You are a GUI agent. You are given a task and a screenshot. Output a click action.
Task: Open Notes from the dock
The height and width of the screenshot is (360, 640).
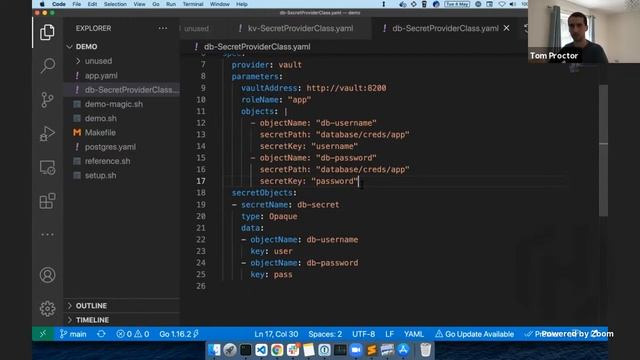(309, 350)
